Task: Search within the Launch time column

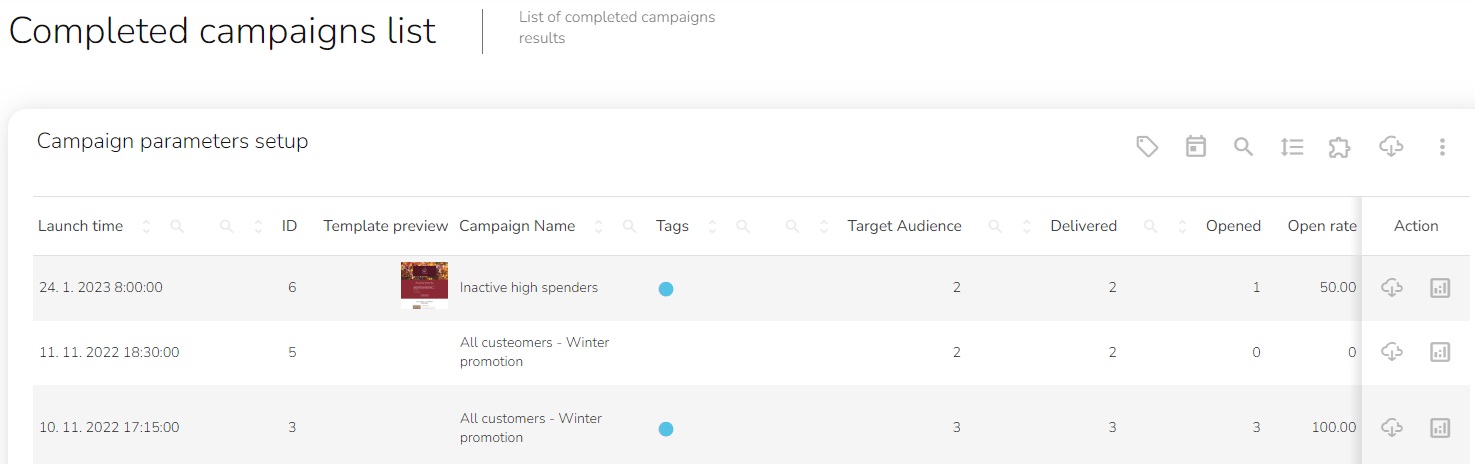Action: (177, 227)
